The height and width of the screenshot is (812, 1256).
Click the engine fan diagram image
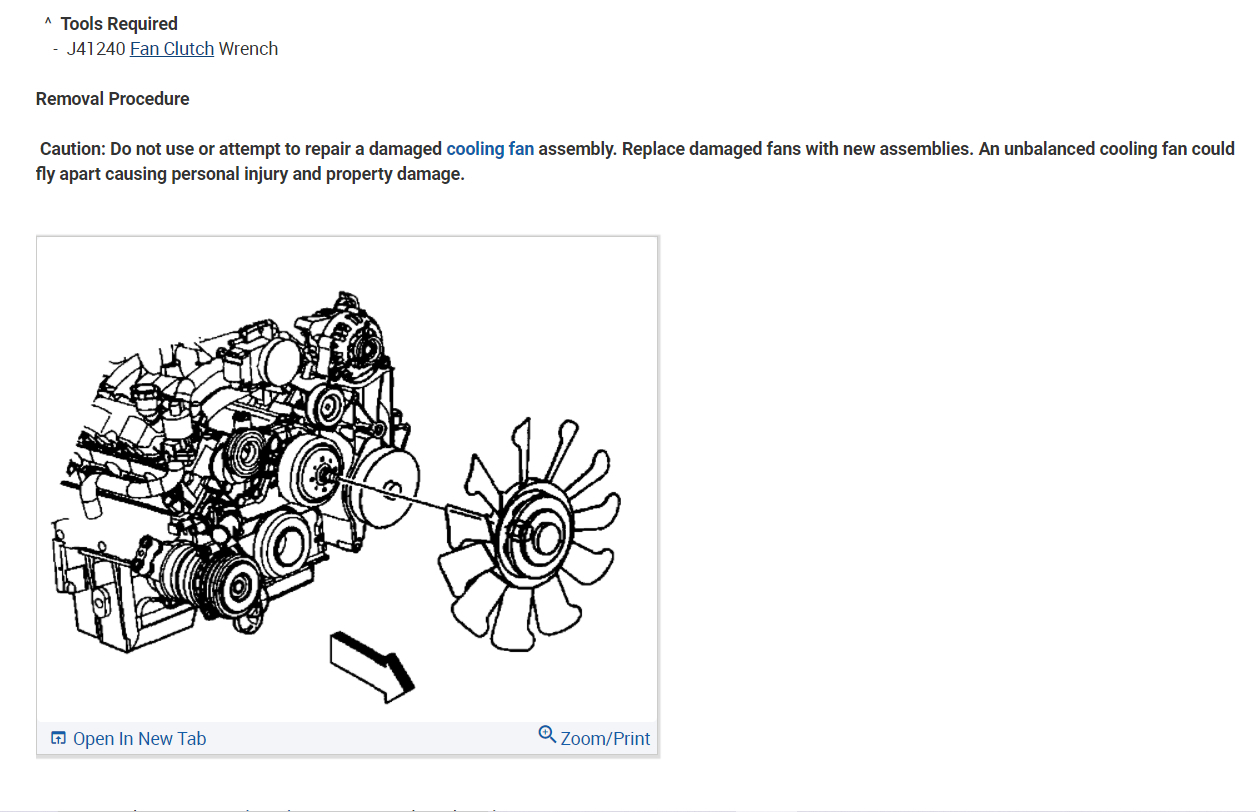coord(347,480)
